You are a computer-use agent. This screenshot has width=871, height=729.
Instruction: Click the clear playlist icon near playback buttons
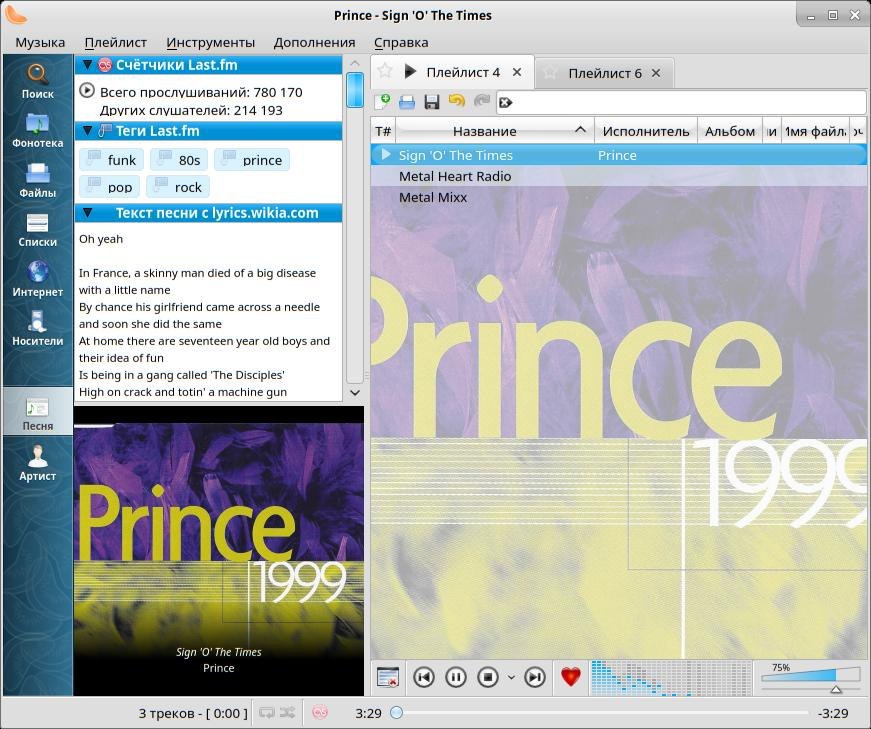387,677
